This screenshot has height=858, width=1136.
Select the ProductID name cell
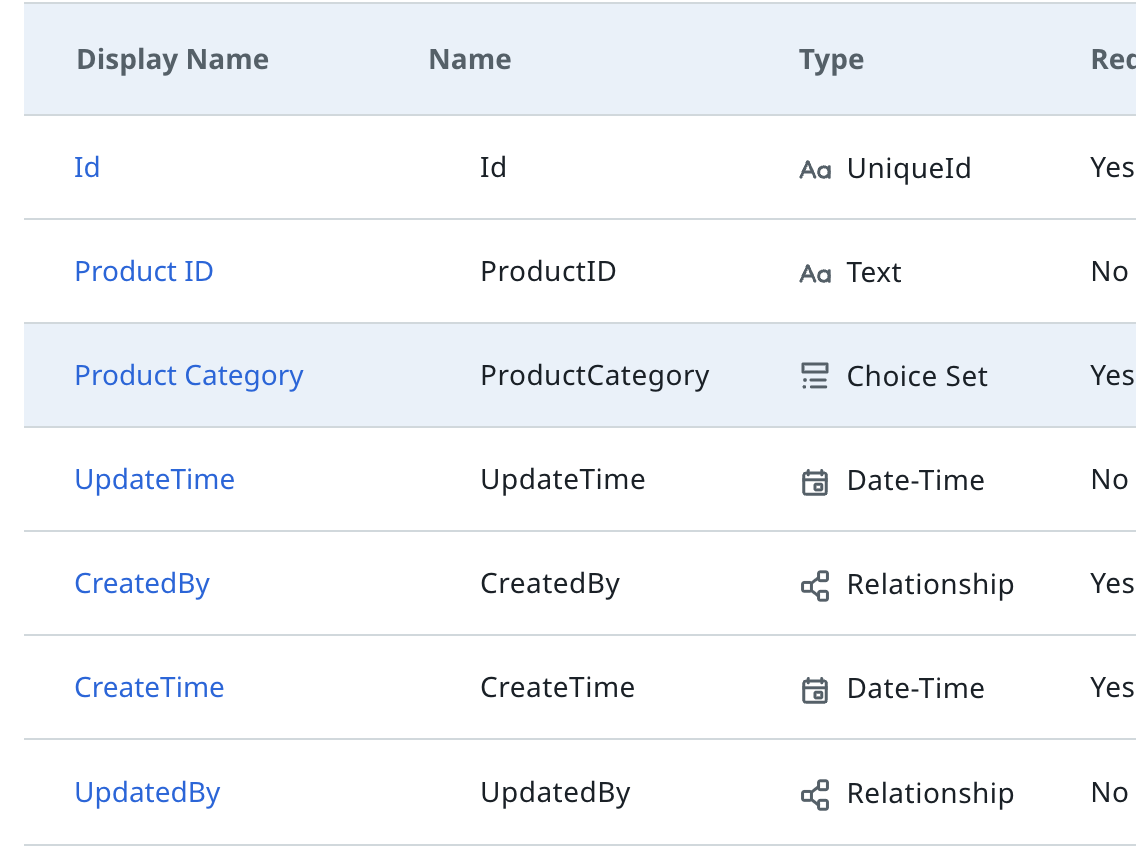(548, 271)
